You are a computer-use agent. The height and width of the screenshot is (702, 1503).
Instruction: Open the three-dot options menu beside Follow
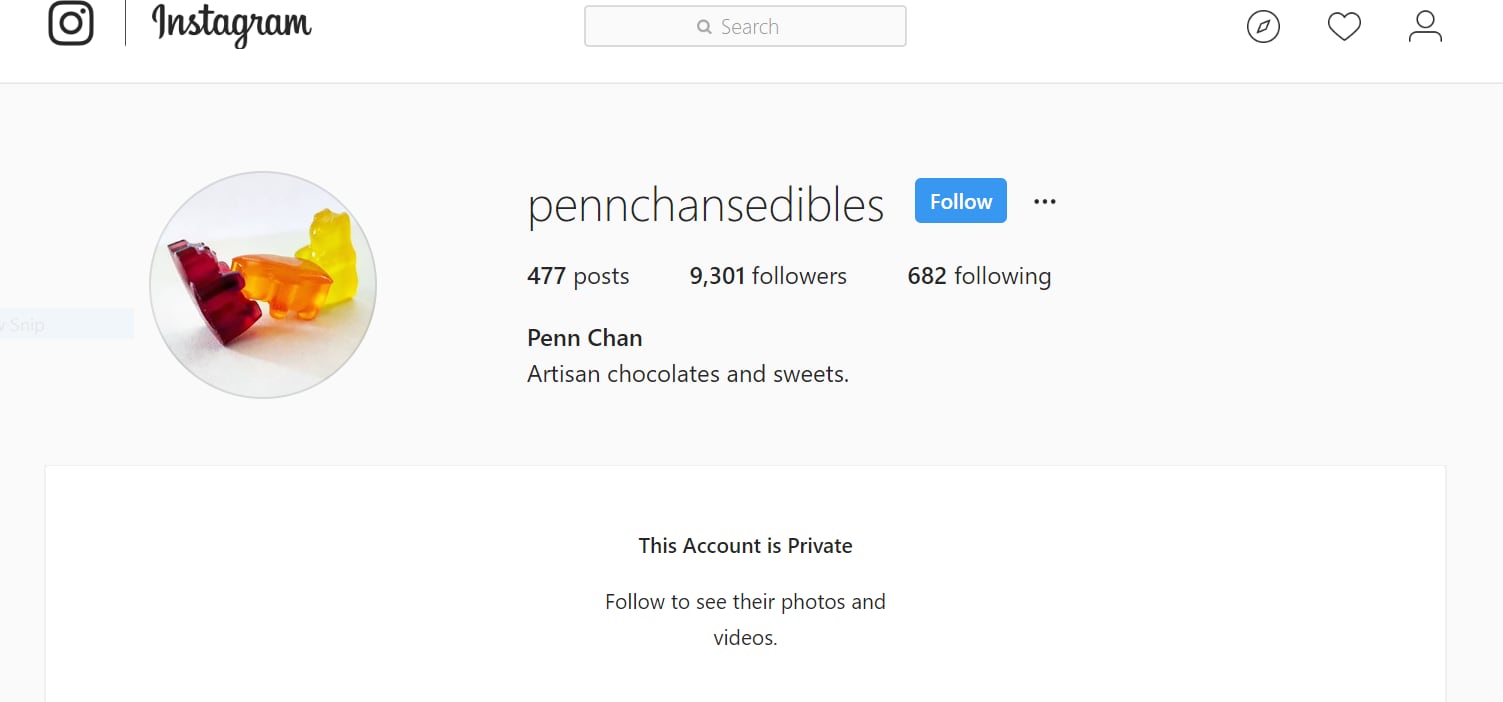pyautogui.click(x=1045, y=201)
